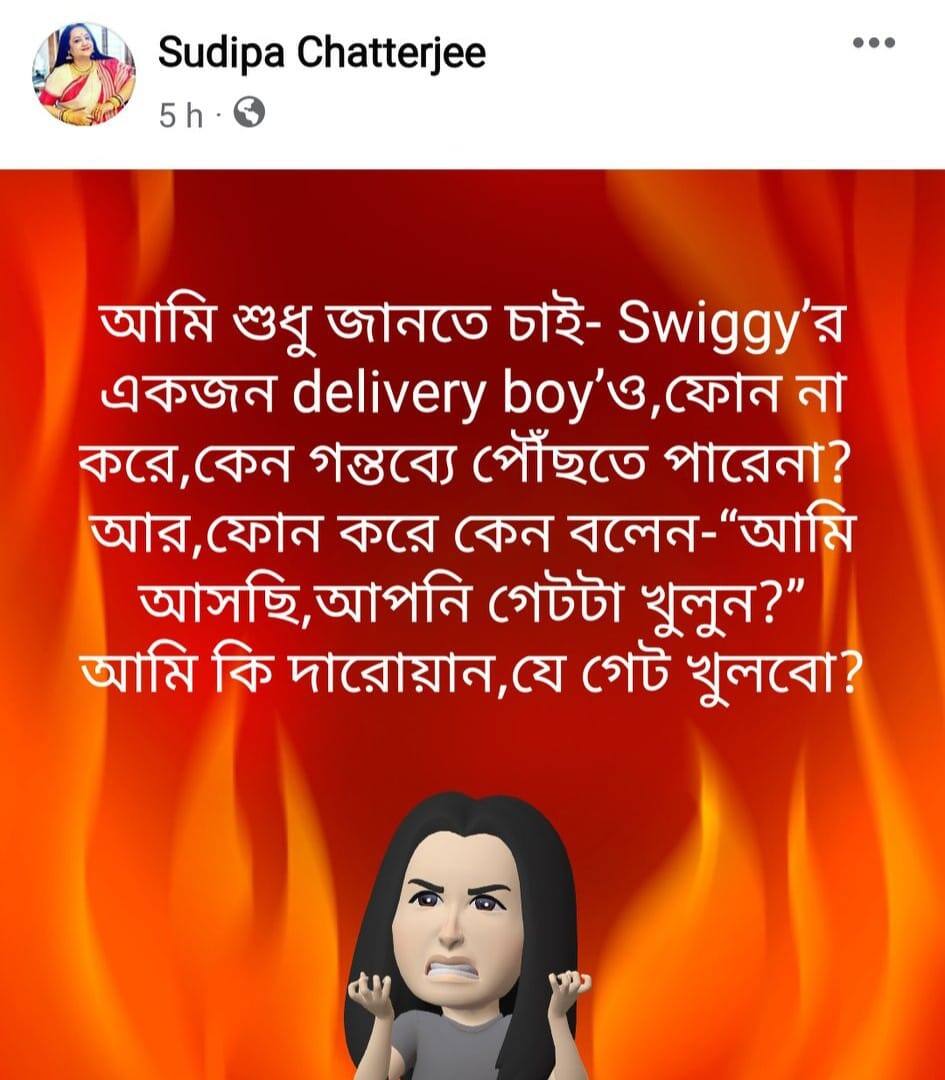Image resolution: width=945 pixels, height=1080 pixels.
Task: Open the three-dot post options menu
Action: pos(873,43)
